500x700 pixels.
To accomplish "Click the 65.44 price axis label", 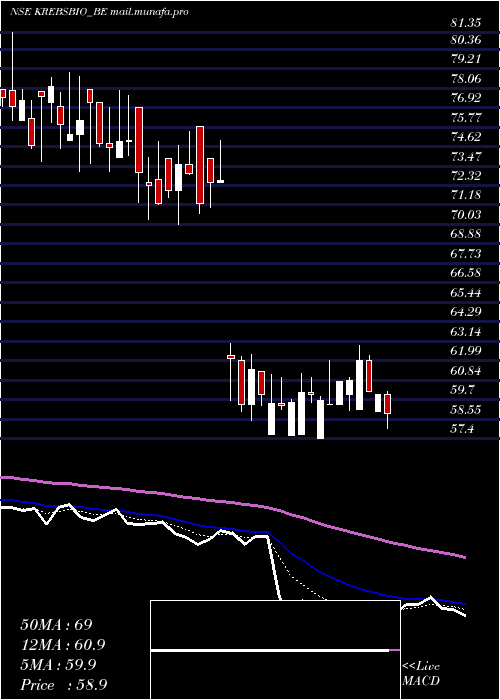I will coord(466,292).
